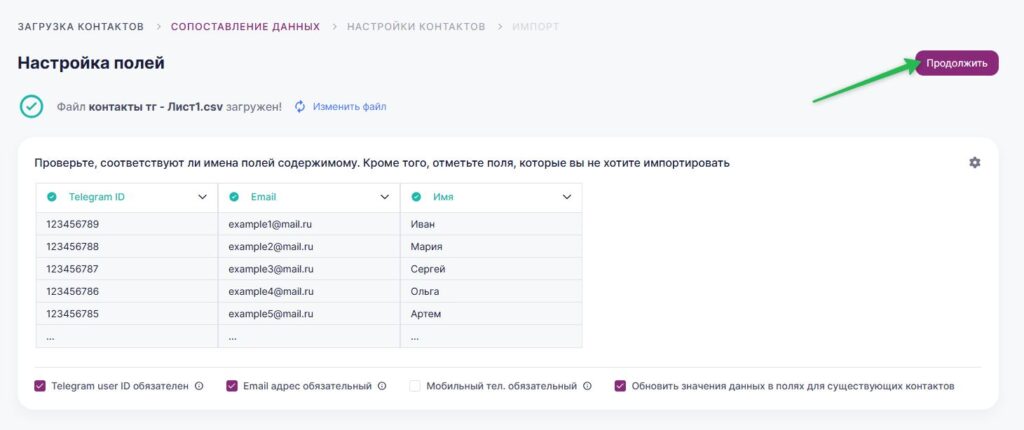Click green check icon in Telegram ID header
Image resolution: width=1024 pixels, height=430 pixels.
(52, 197)
